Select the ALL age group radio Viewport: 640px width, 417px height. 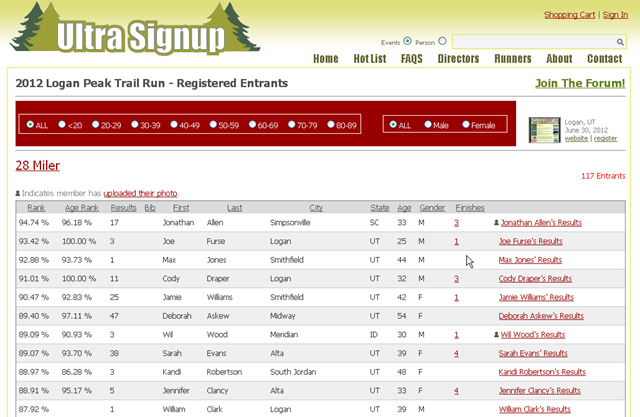(30, 124)
